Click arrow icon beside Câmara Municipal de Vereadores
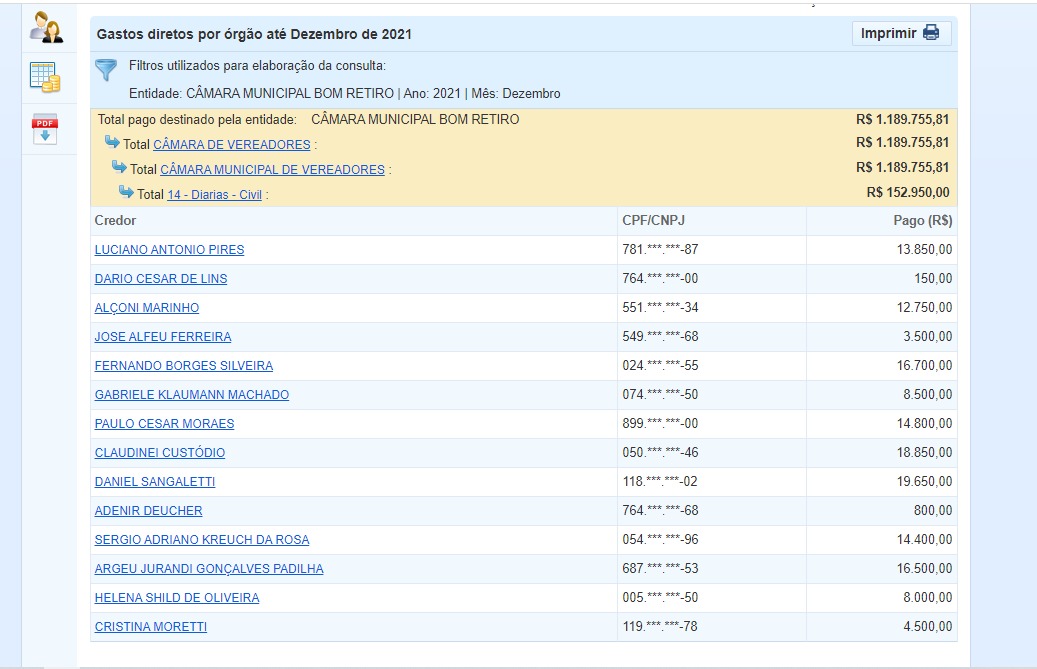The width and height of the screenshot is (1037, 669). [119, 168]
